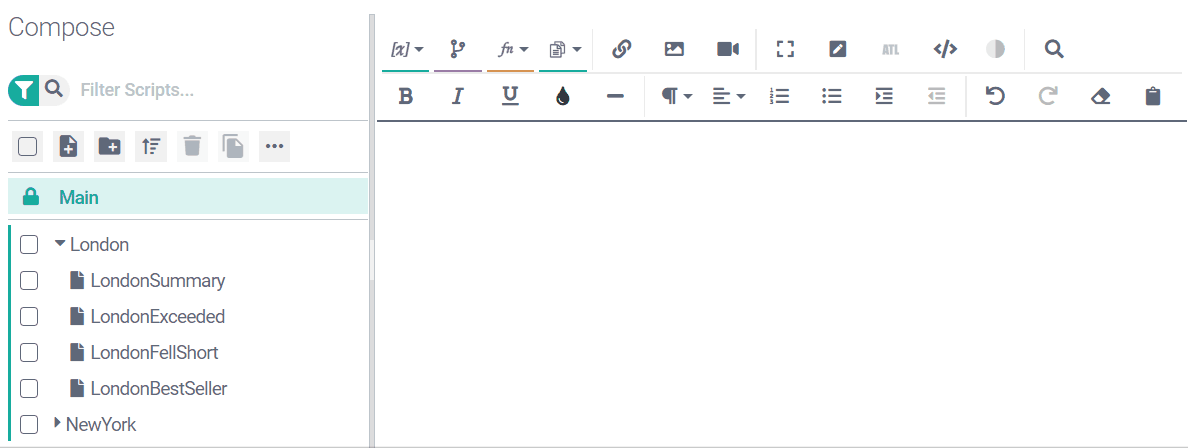Image resolution: width=1188 pixels, height=448 pixels.
Task: Open the more options ellipsis menu
Action: (274, 146)
